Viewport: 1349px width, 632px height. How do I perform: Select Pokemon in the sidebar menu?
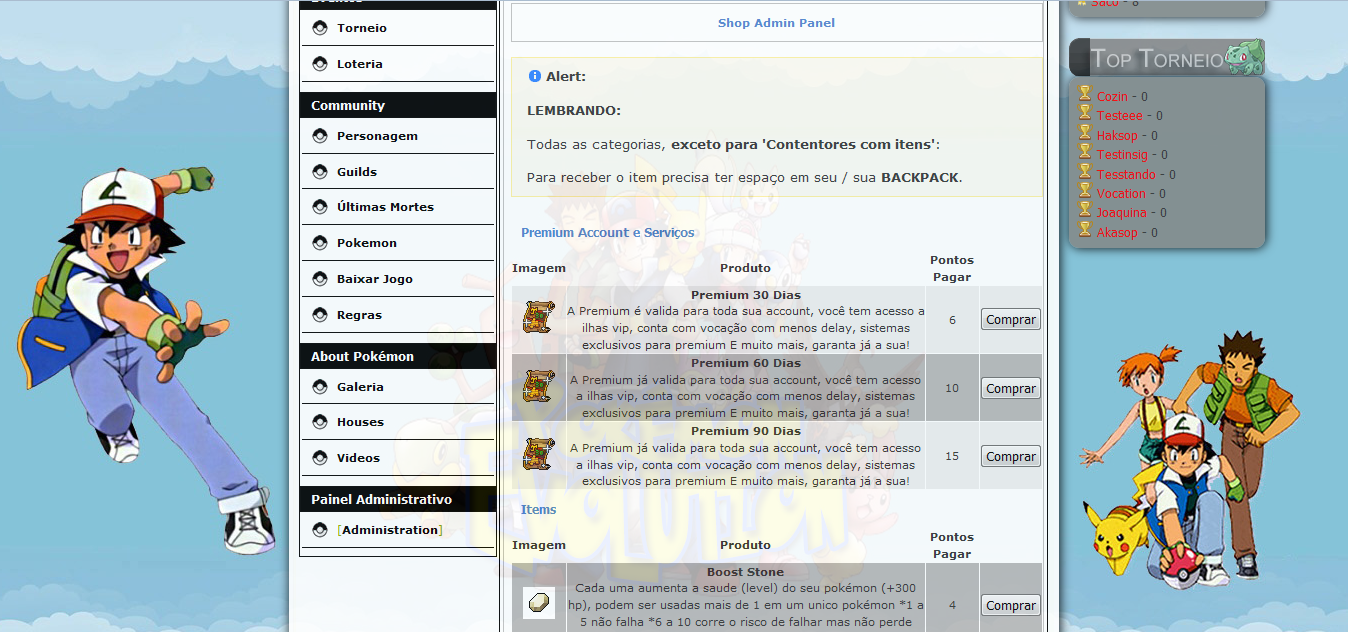367,243
